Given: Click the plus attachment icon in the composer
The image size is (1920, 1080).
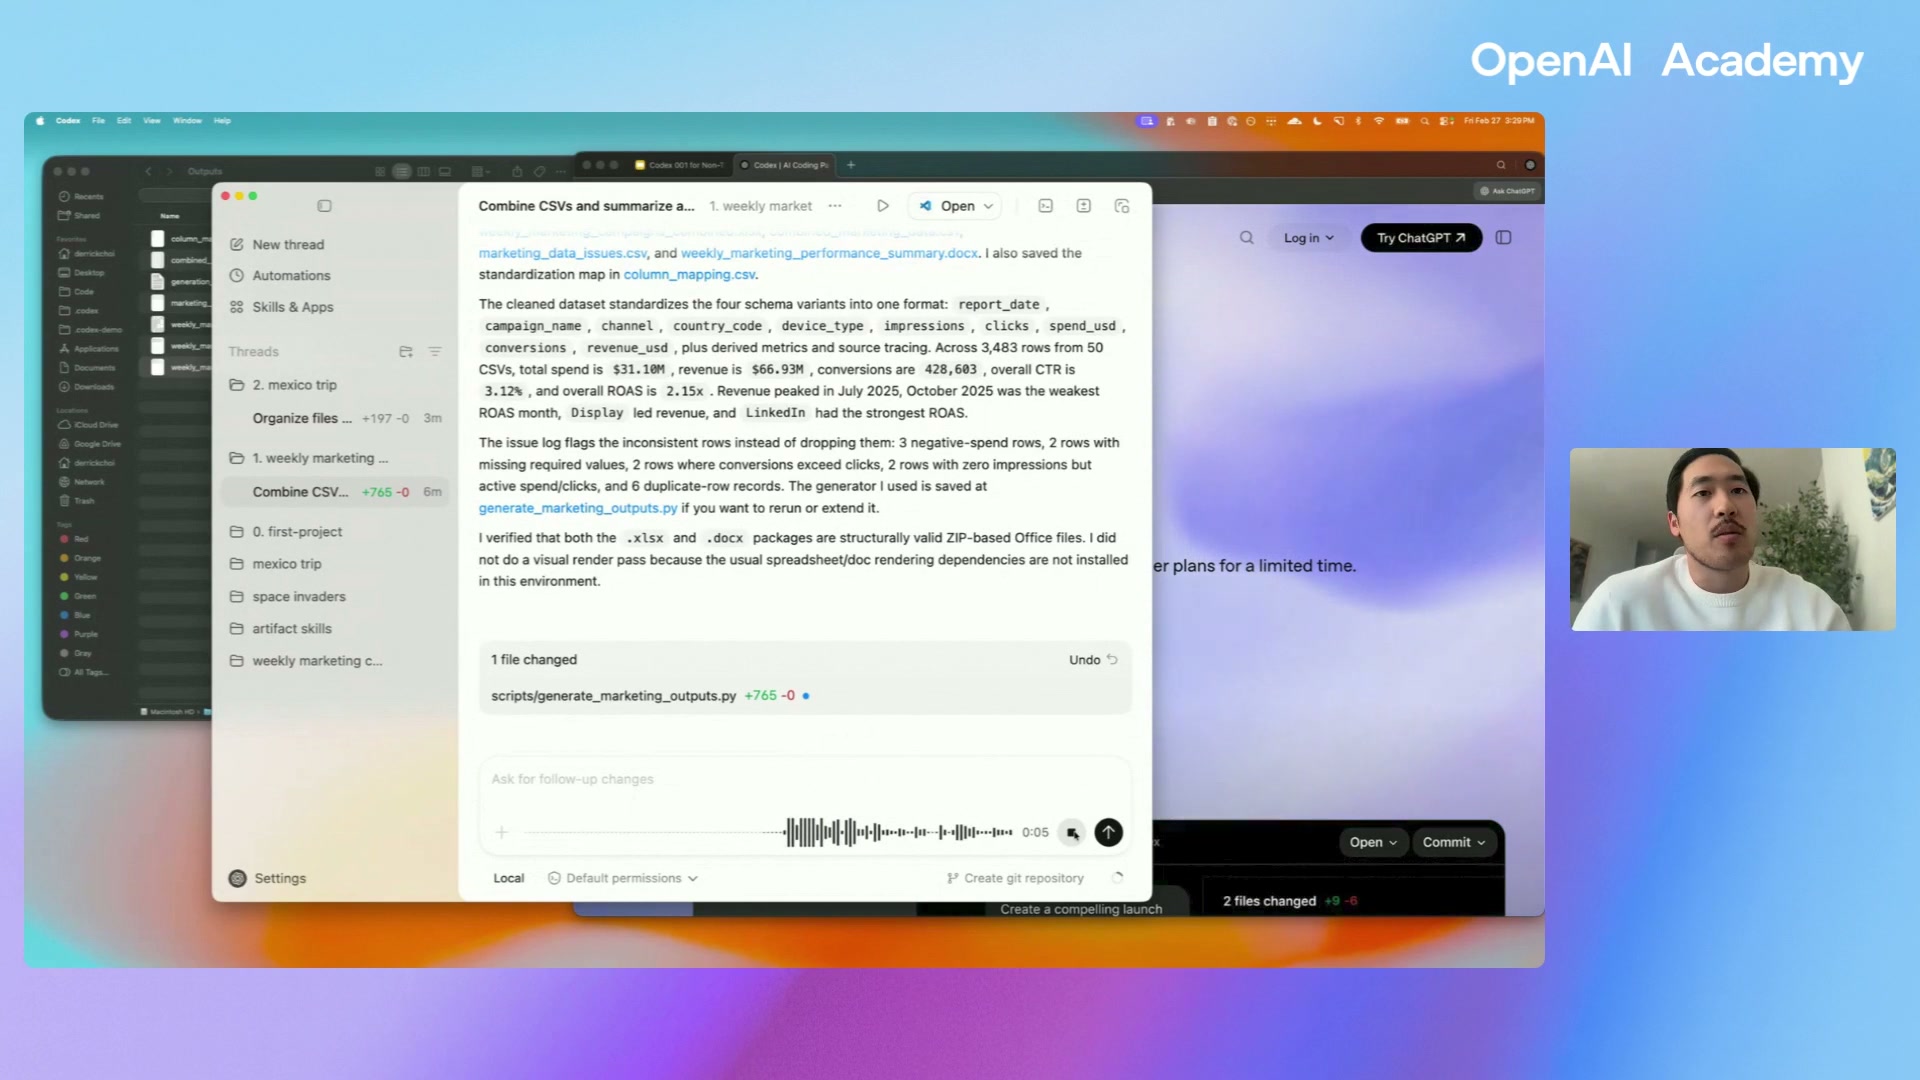Looking at the screenshot, I should coord(502,833).
